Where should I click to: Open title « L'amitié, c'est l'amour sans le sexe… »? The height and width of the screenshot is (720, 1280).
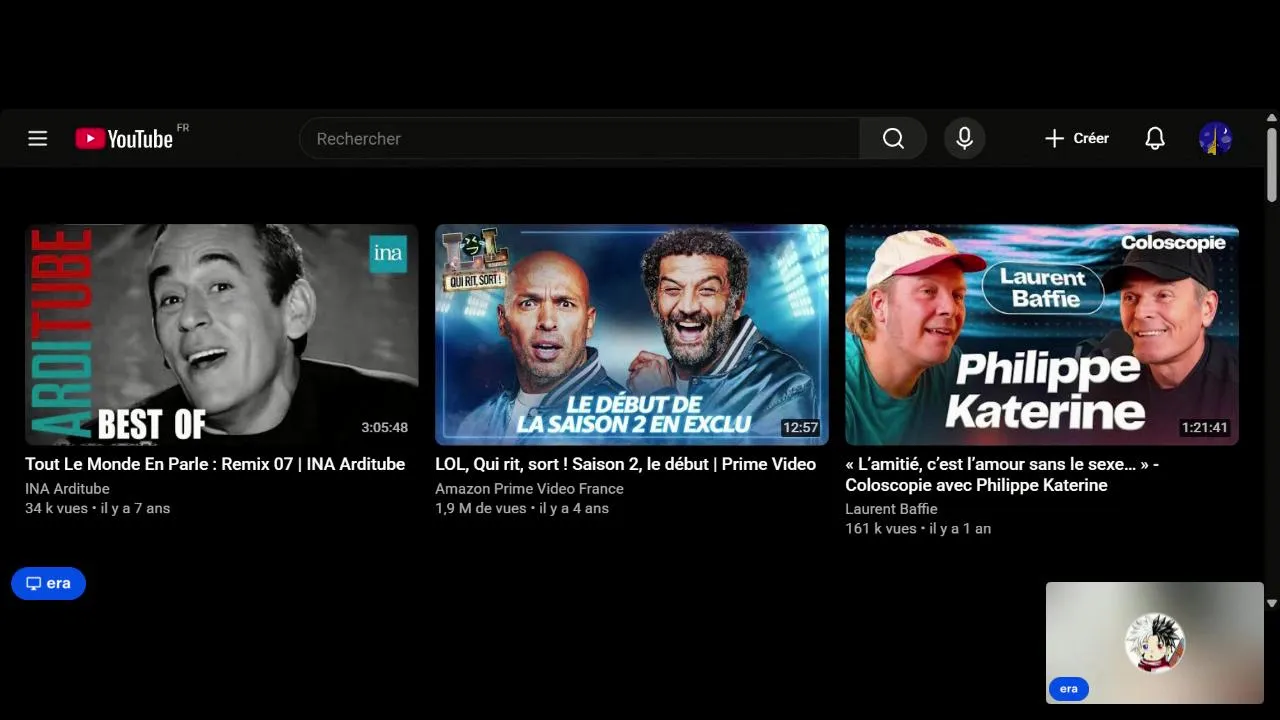tap(1002, 474)
